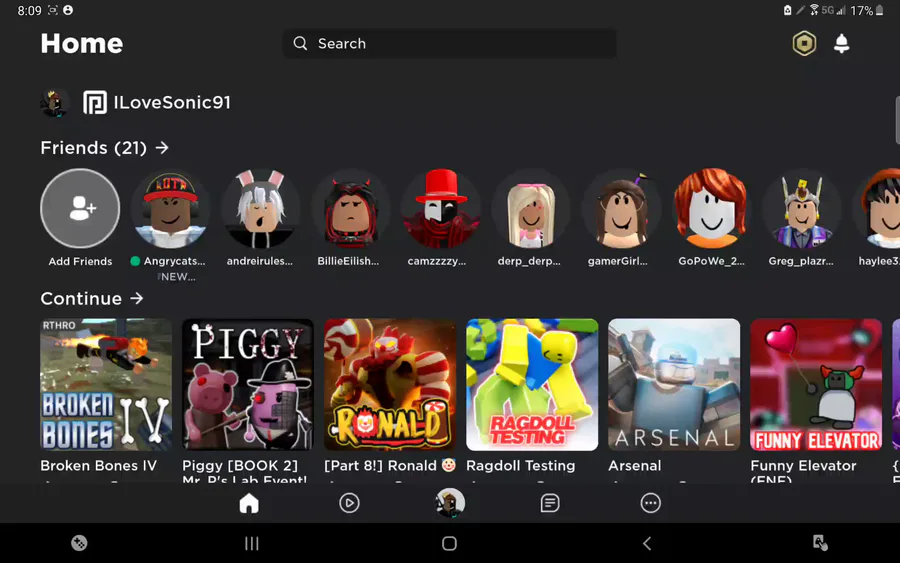
Task: Tap Android home button
Action: coord(449,543)
